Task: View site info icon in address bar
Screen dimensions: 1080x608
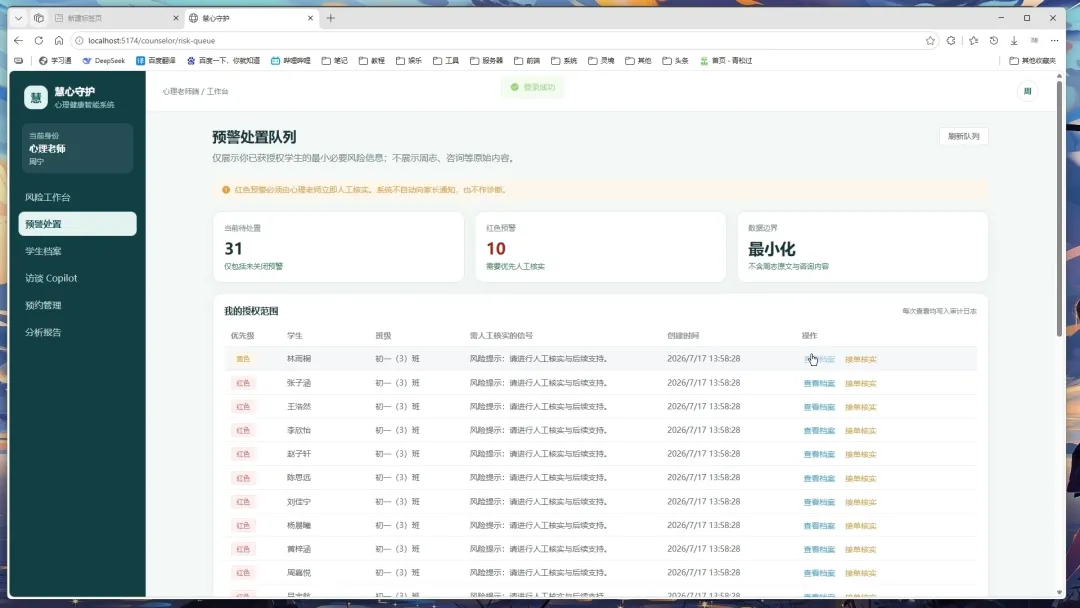Action: click(79, 41)
